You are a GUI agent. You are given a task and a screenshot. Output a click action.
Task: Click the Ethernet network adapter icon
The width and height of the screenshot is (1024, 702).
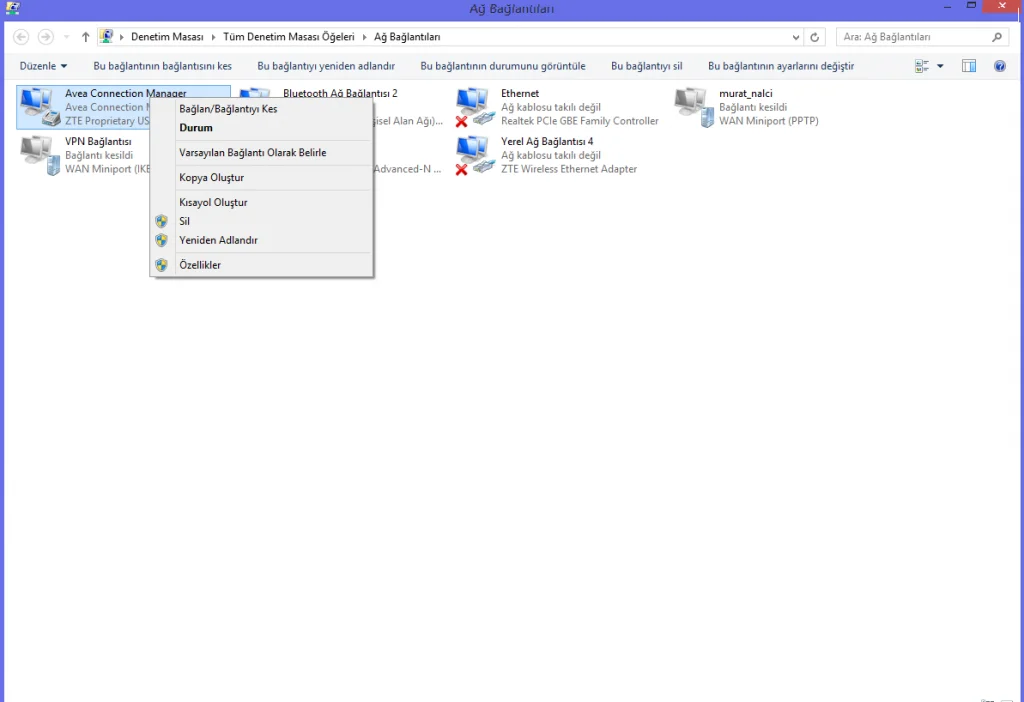coord(476,106)
